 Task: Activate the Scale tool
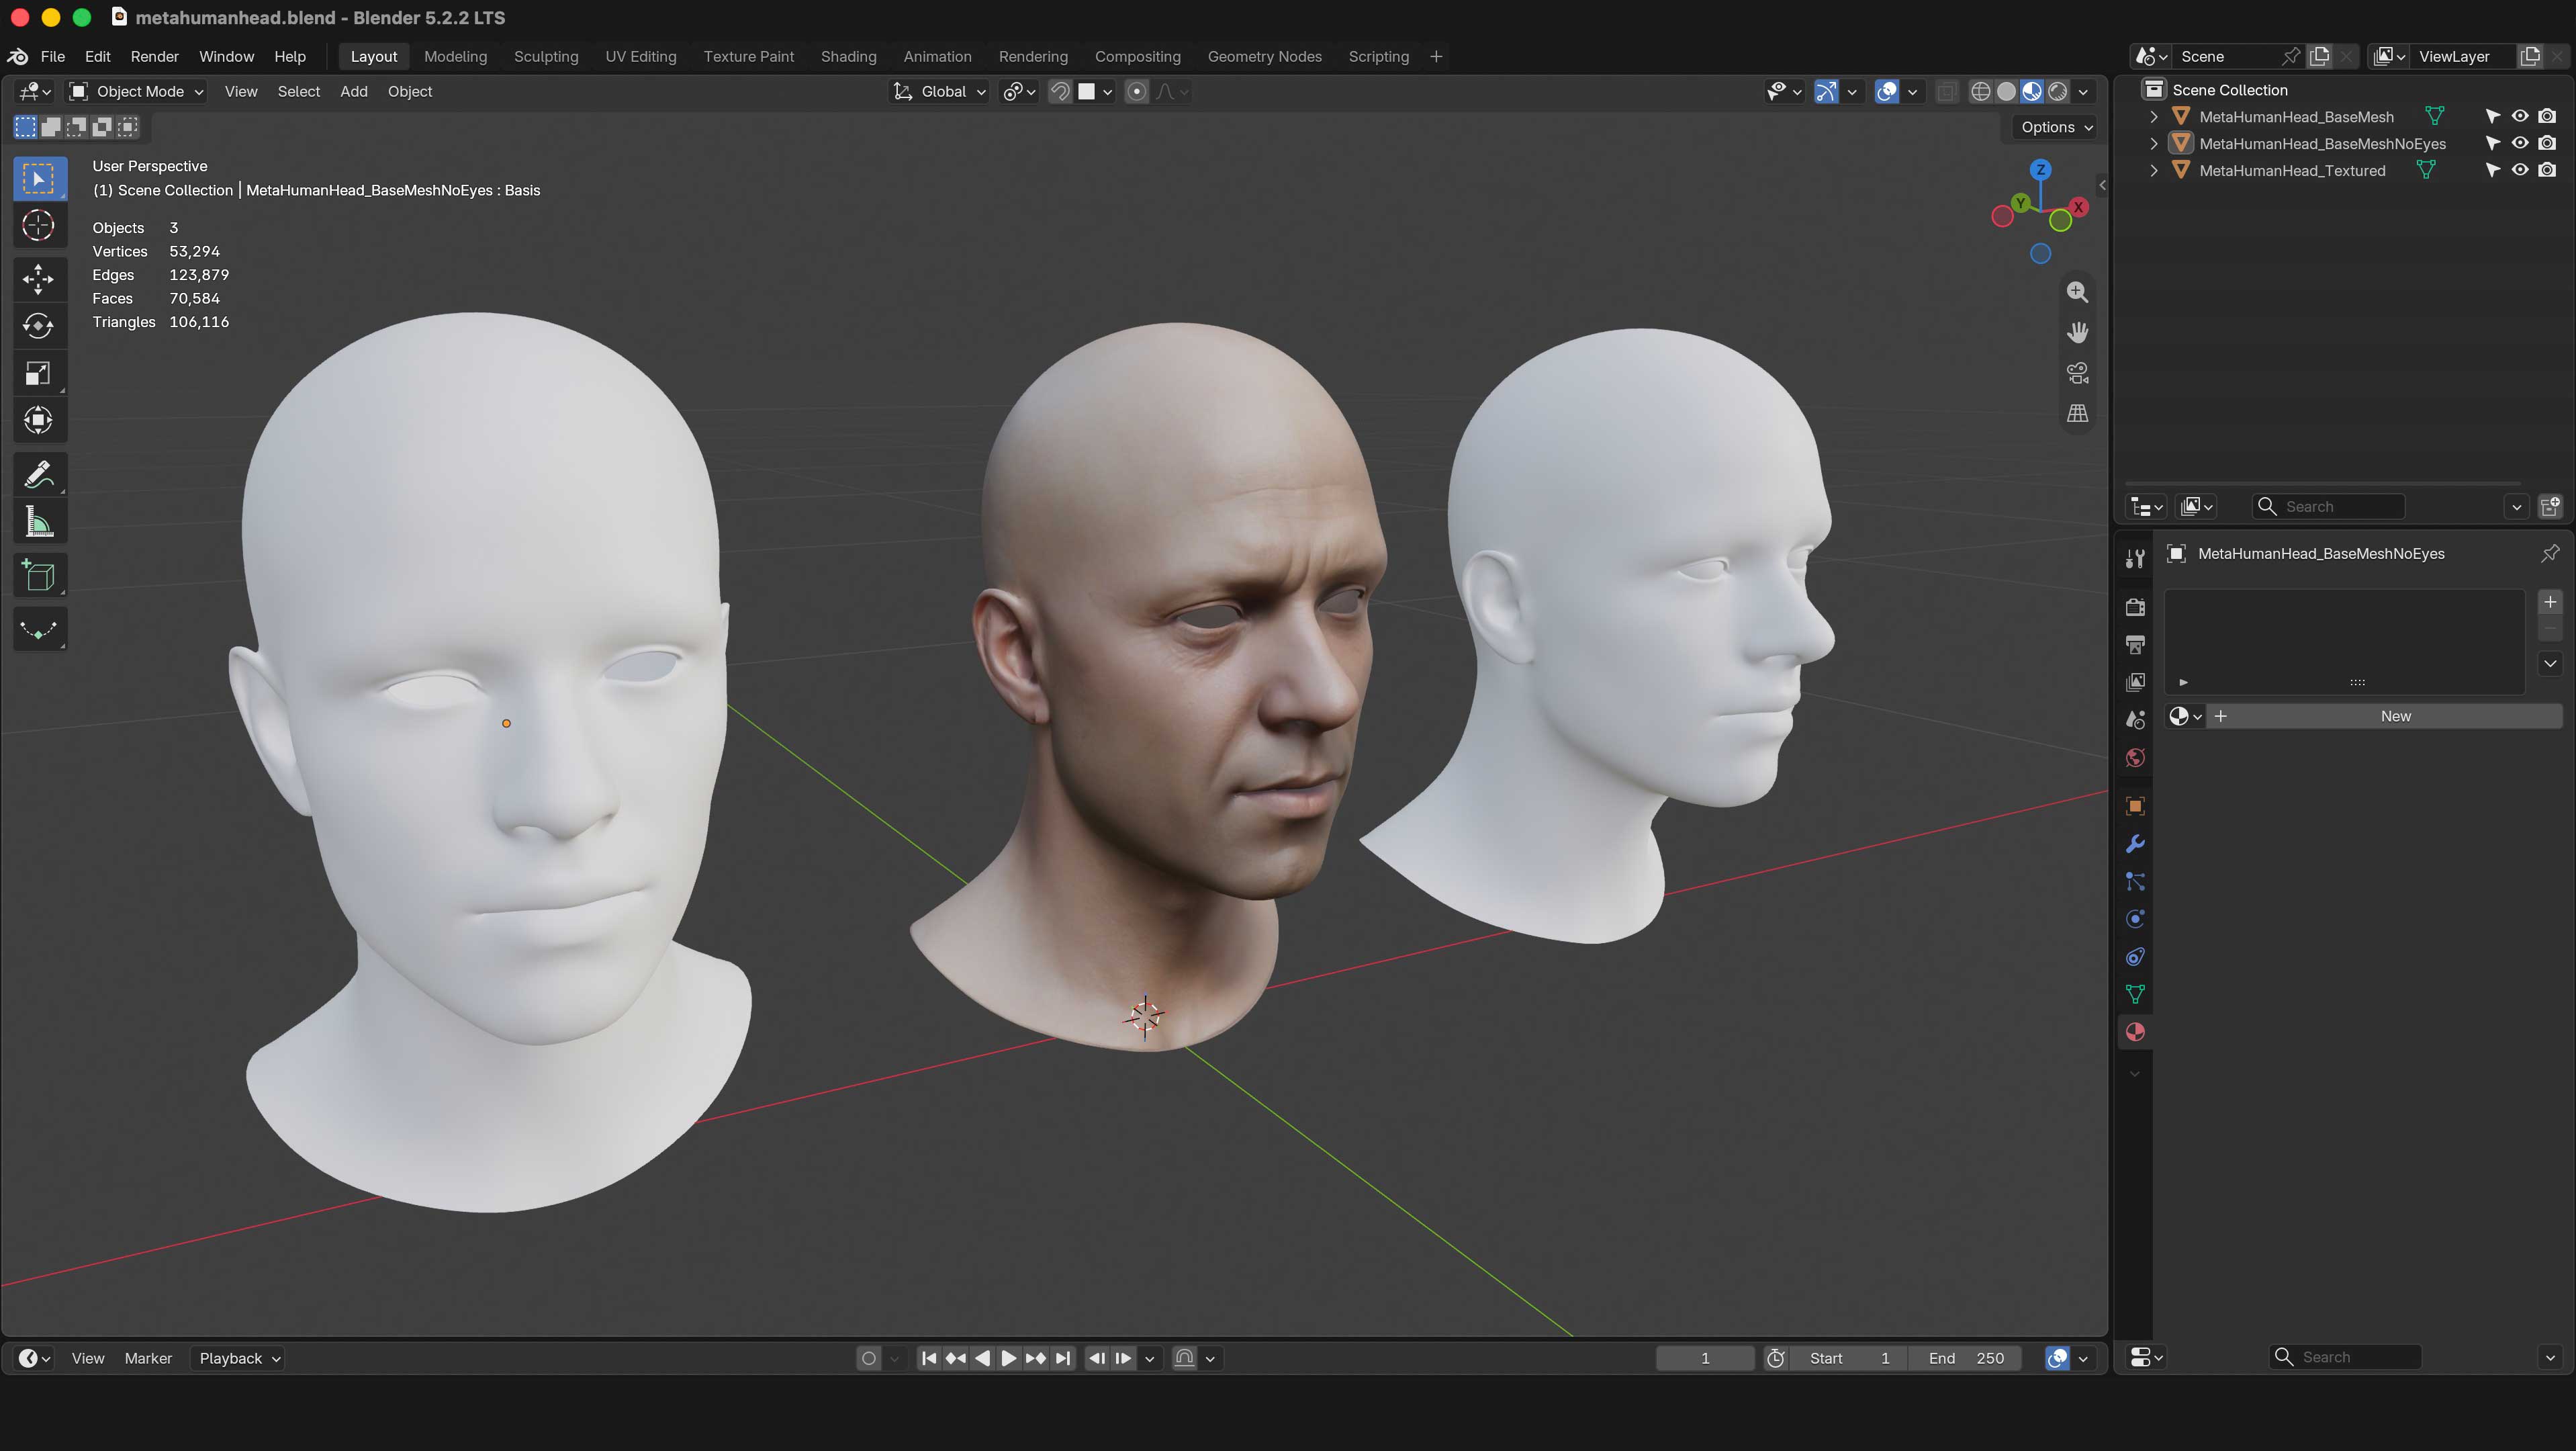[38, 373]
